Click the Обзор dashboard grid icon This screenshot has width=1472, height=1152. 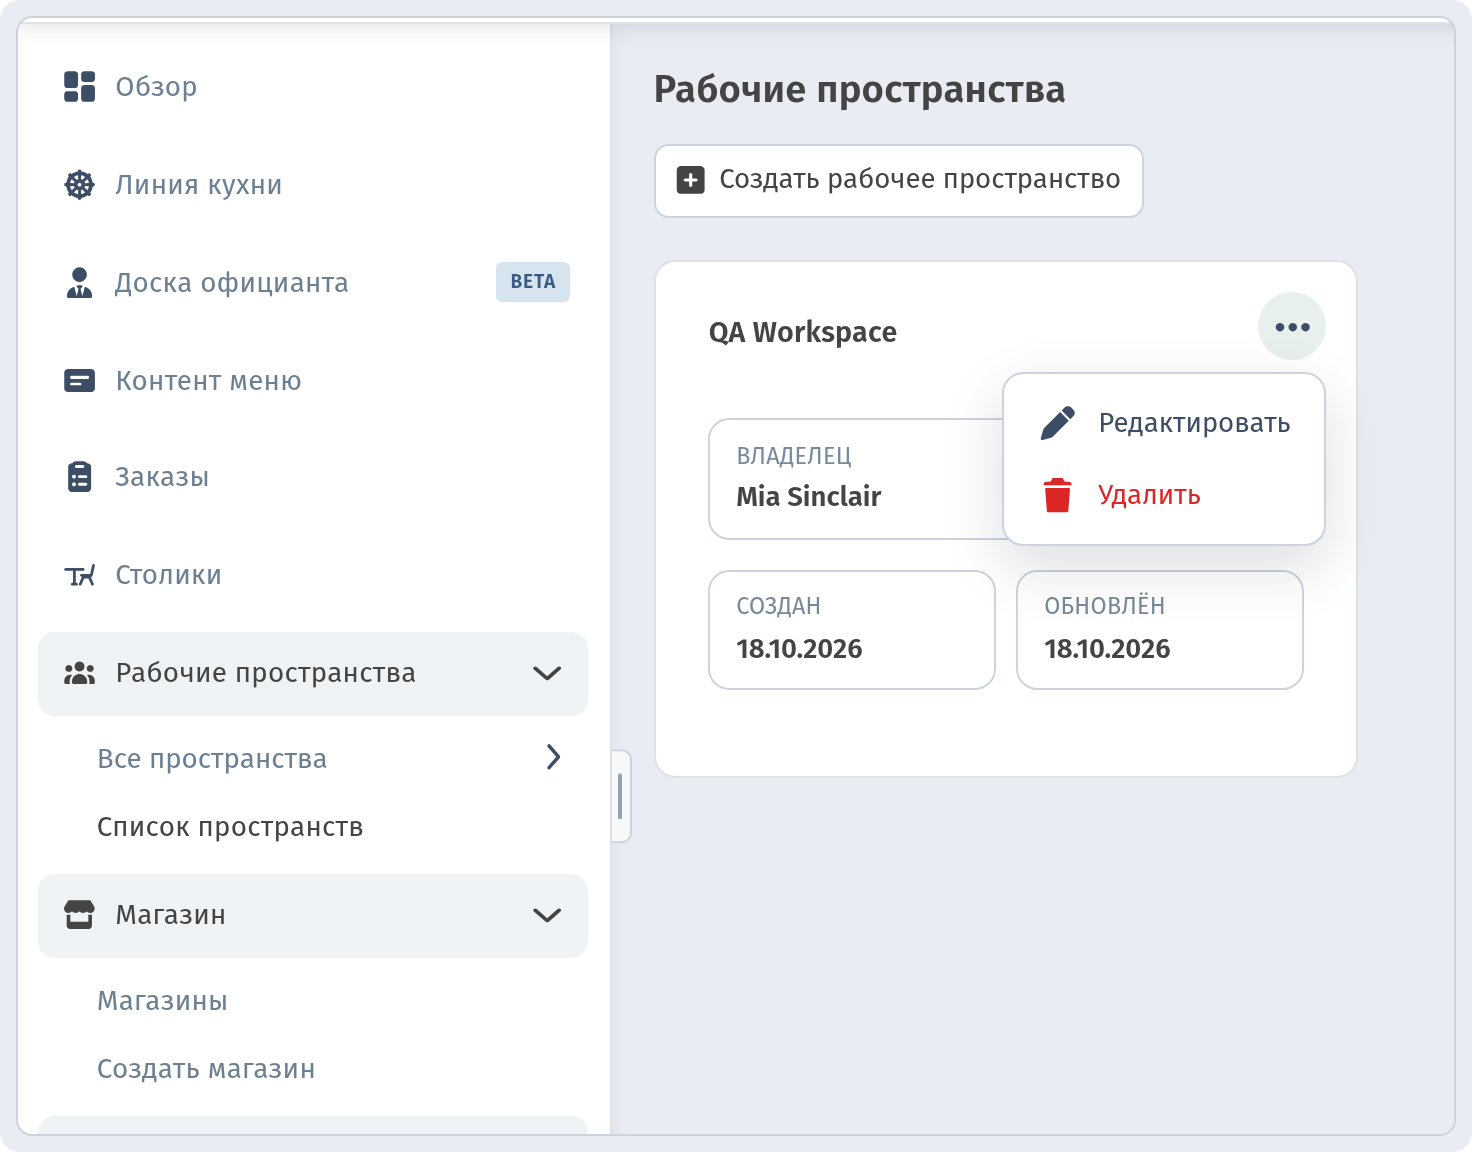[x=80, y=87]
